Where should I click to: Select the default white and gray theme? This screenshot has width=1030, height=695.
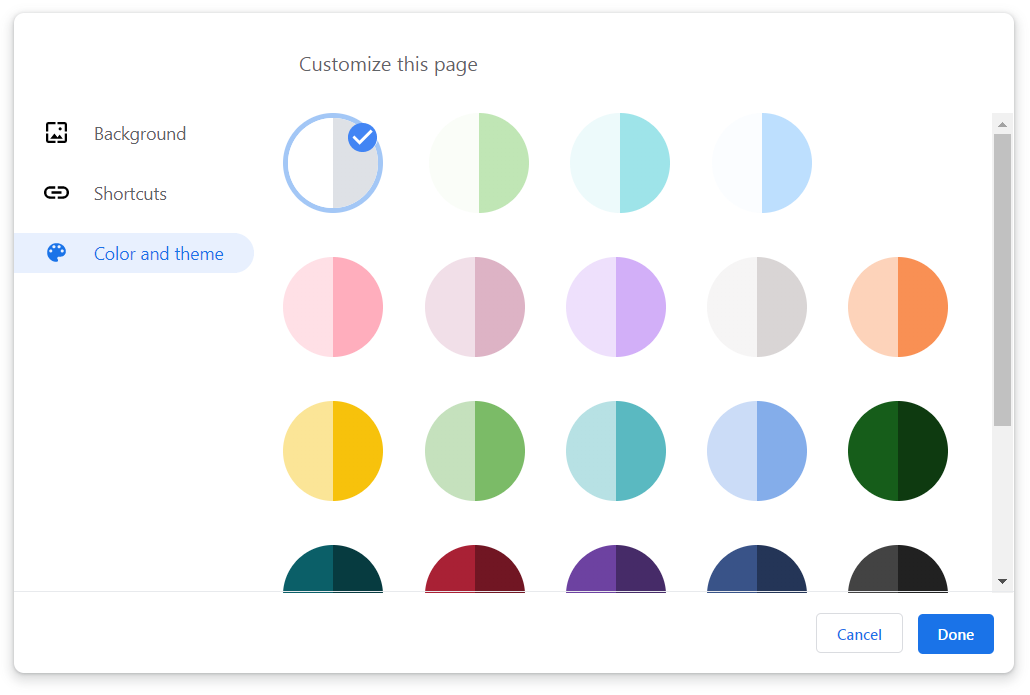pos(332,163)
